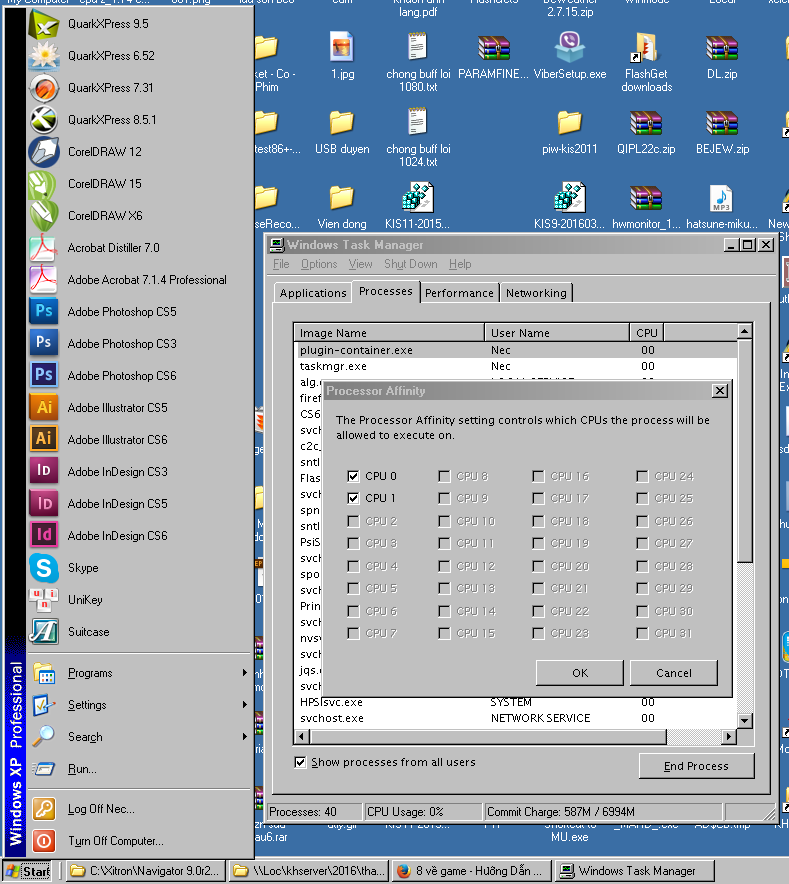
Task: Confirm Processor Affinity with OK
Action: [x=579, y=673]
